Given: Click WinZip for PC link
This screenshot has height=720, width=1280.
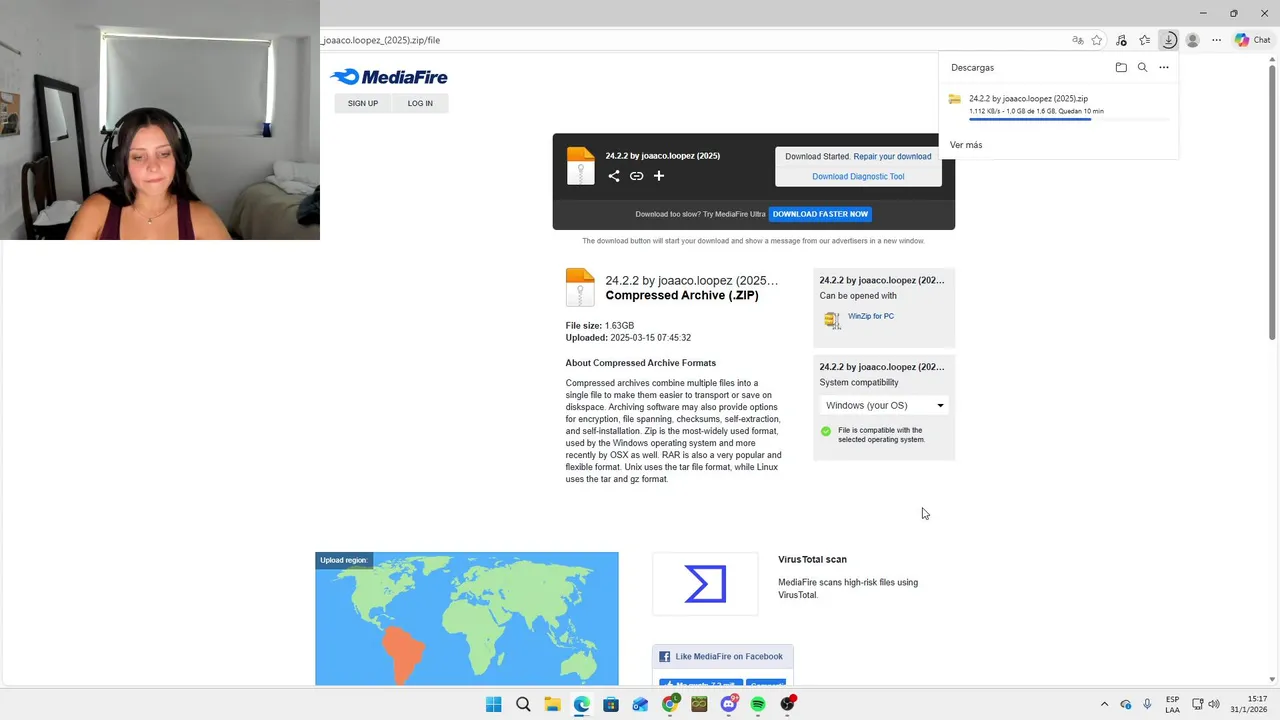Looking at the screenshot, I should click(871, 316).
